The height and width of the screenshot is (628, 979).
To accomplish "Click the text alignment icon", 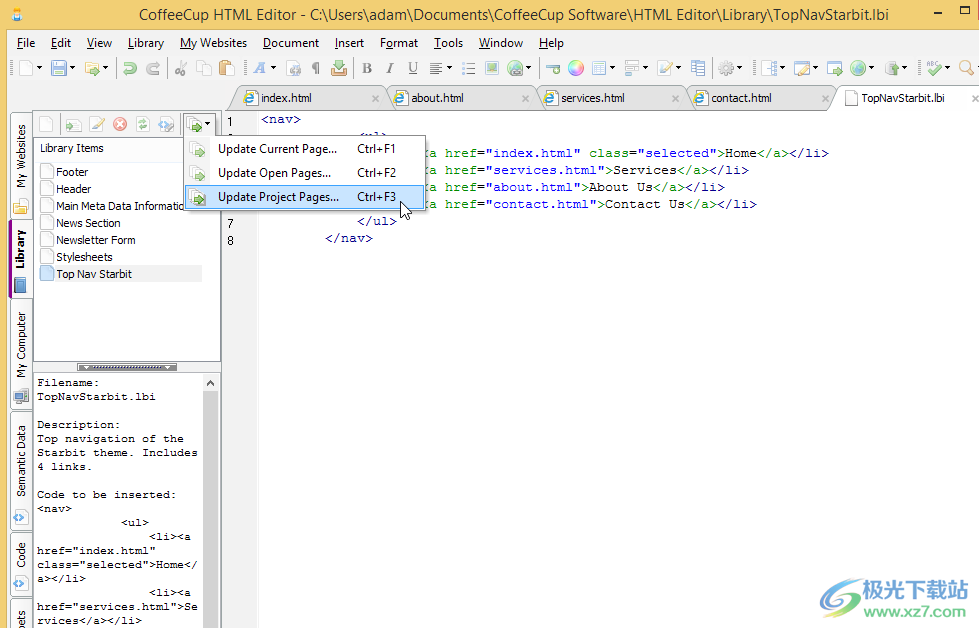I will pyautogui.click(x=436, y=68).
